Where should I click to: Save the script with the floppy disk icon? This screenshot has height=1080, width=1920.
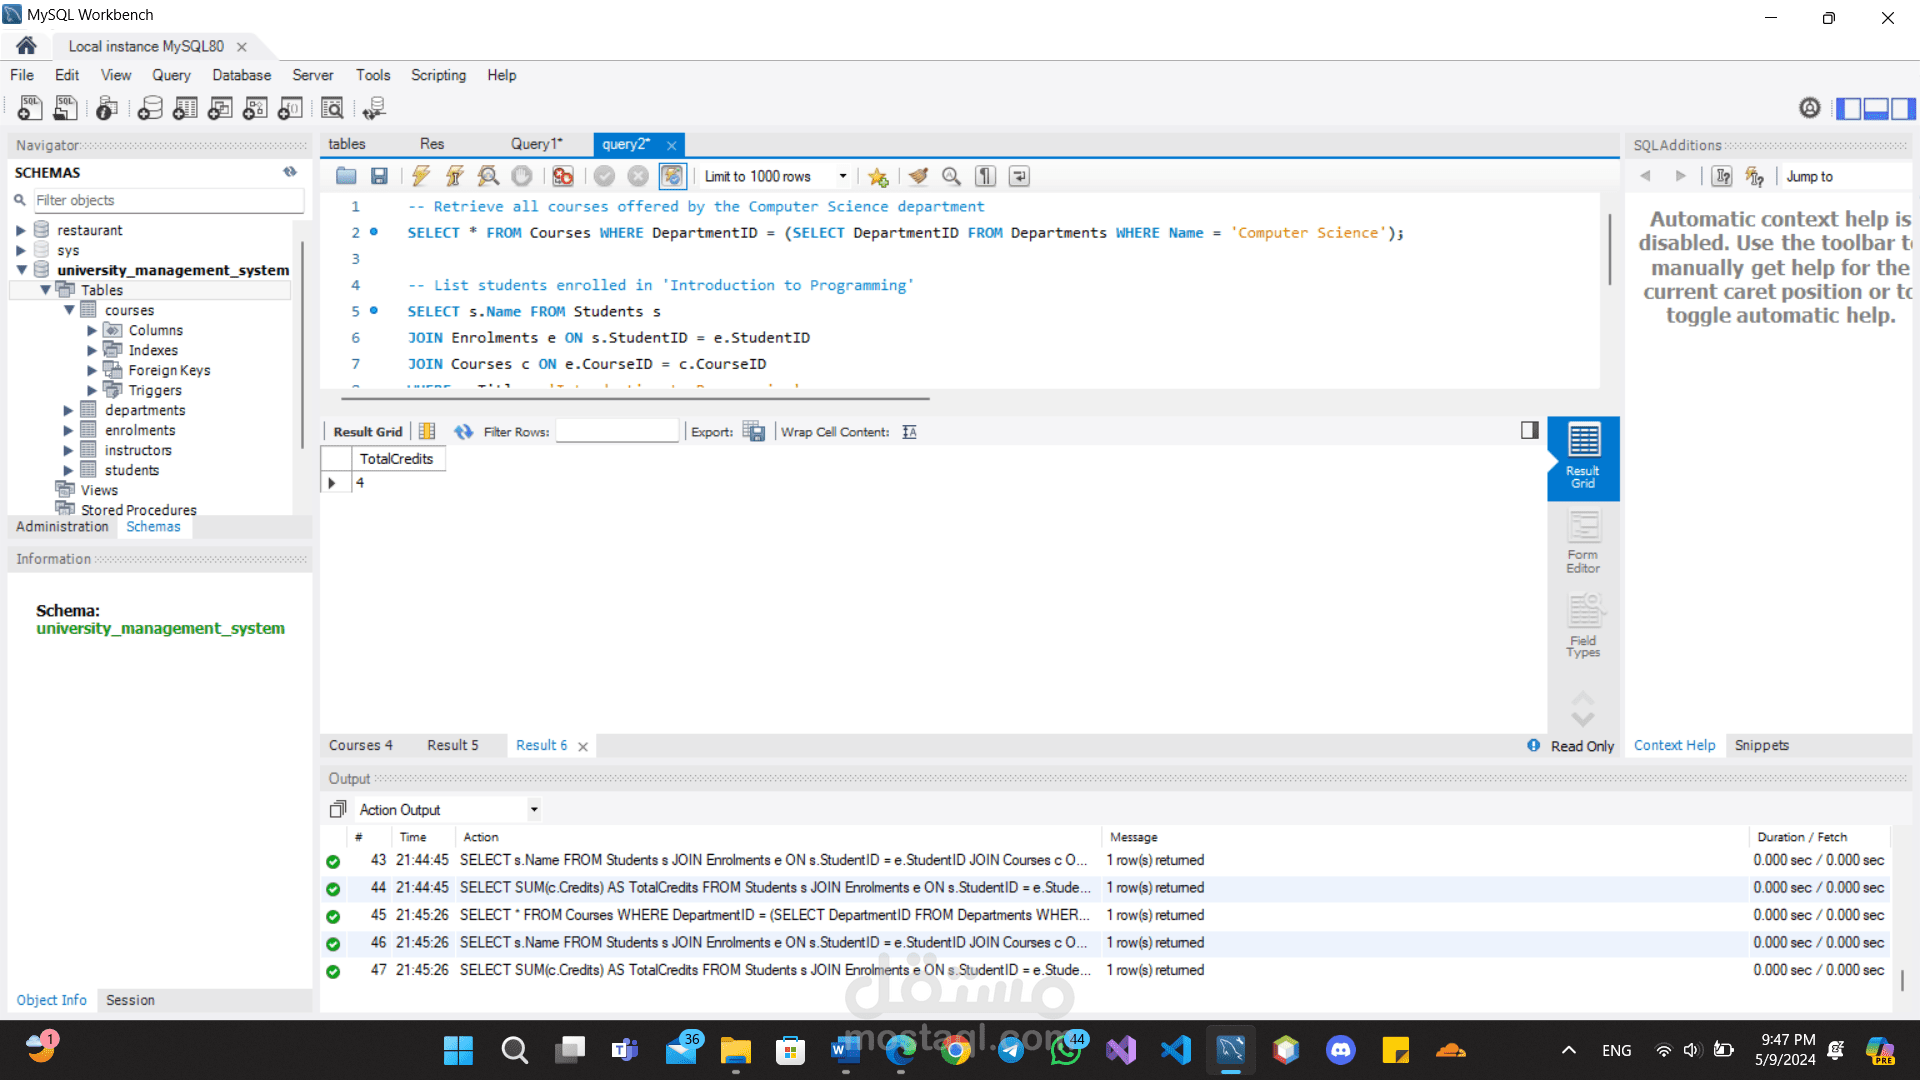[x=379, y=176]
